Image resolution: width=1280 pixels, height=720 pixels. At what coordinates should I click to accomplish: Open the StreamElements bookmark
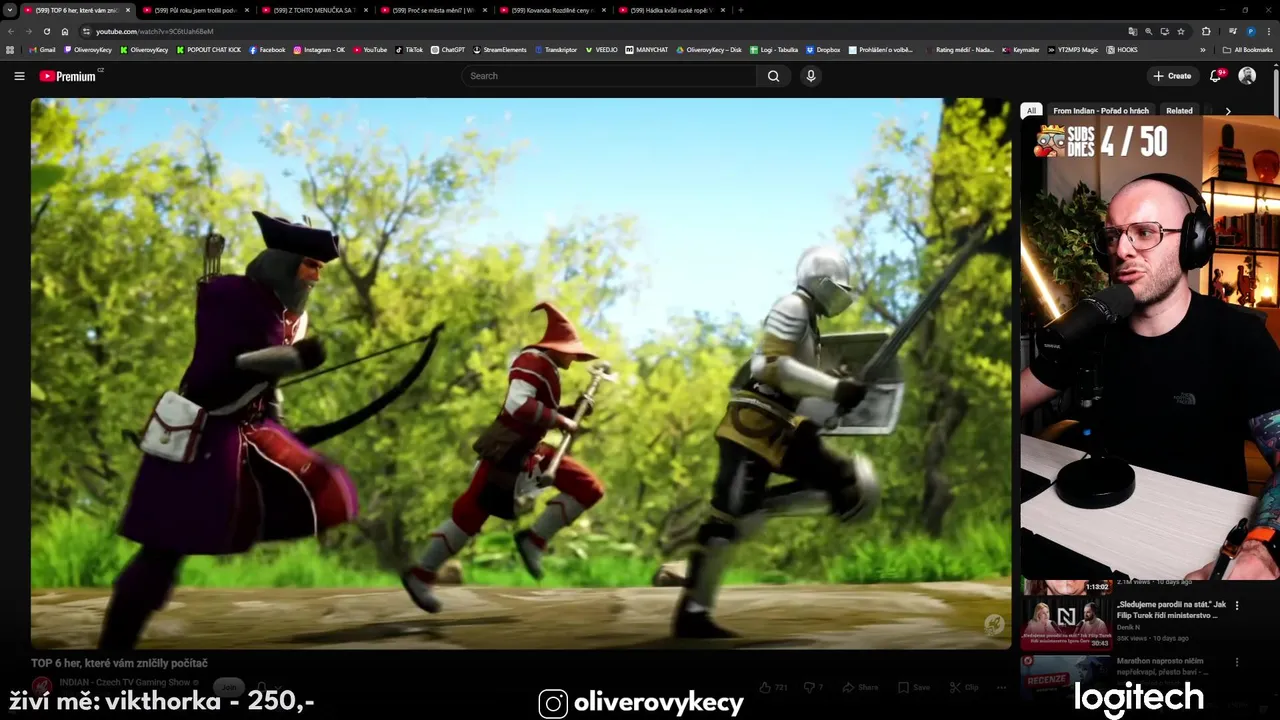pos(499,50)
